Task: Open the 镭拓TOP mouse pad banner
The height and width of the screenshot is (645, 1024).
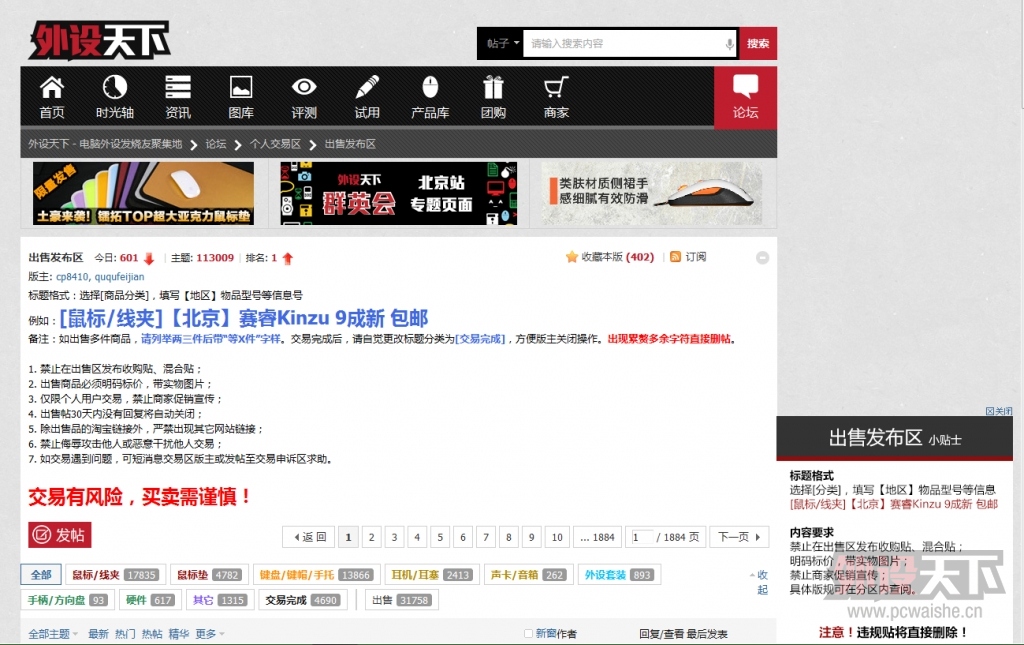Action: [144, 193]
